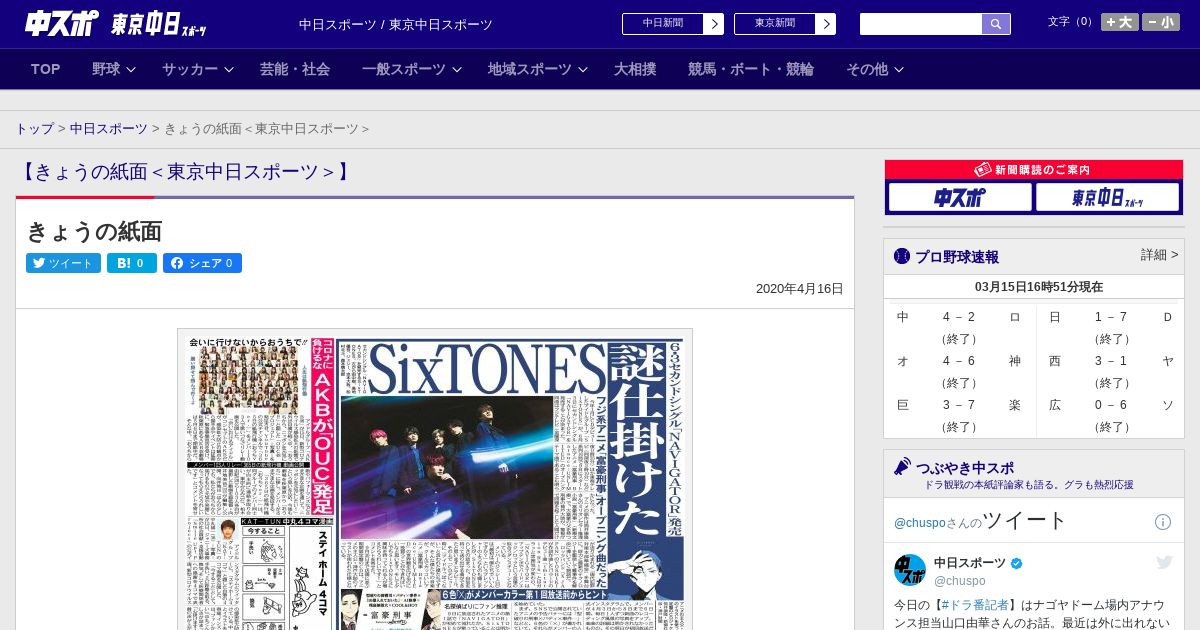
Task: Open the #ドラ番記者 hashtag link
Action: [975, 605]
